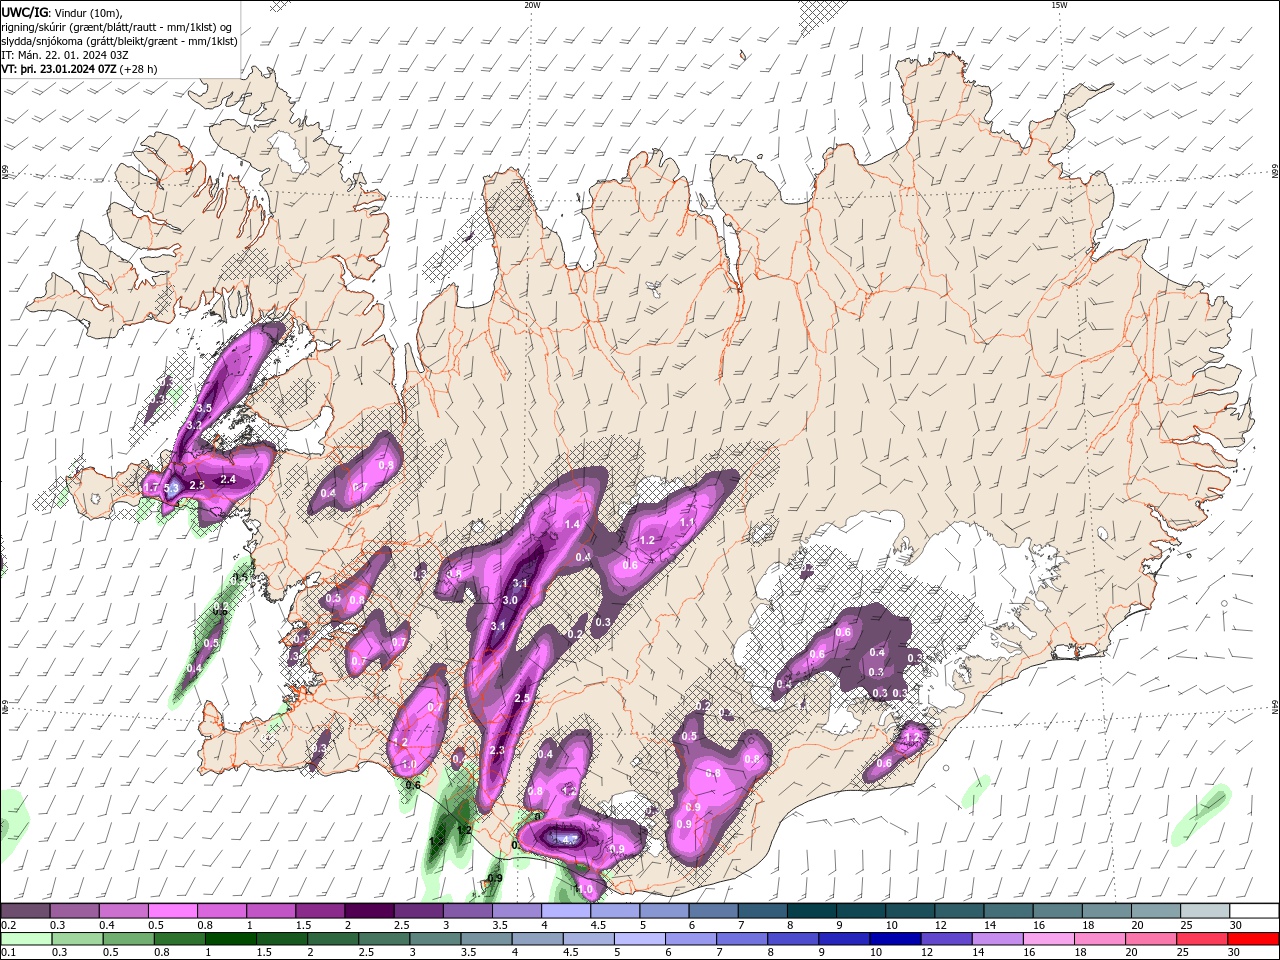Click the 'rigning/skúrir (grænt/blátt/rautt' legend description line
The height and width of the screenshot is (960, 1280).
click(117, 27)
